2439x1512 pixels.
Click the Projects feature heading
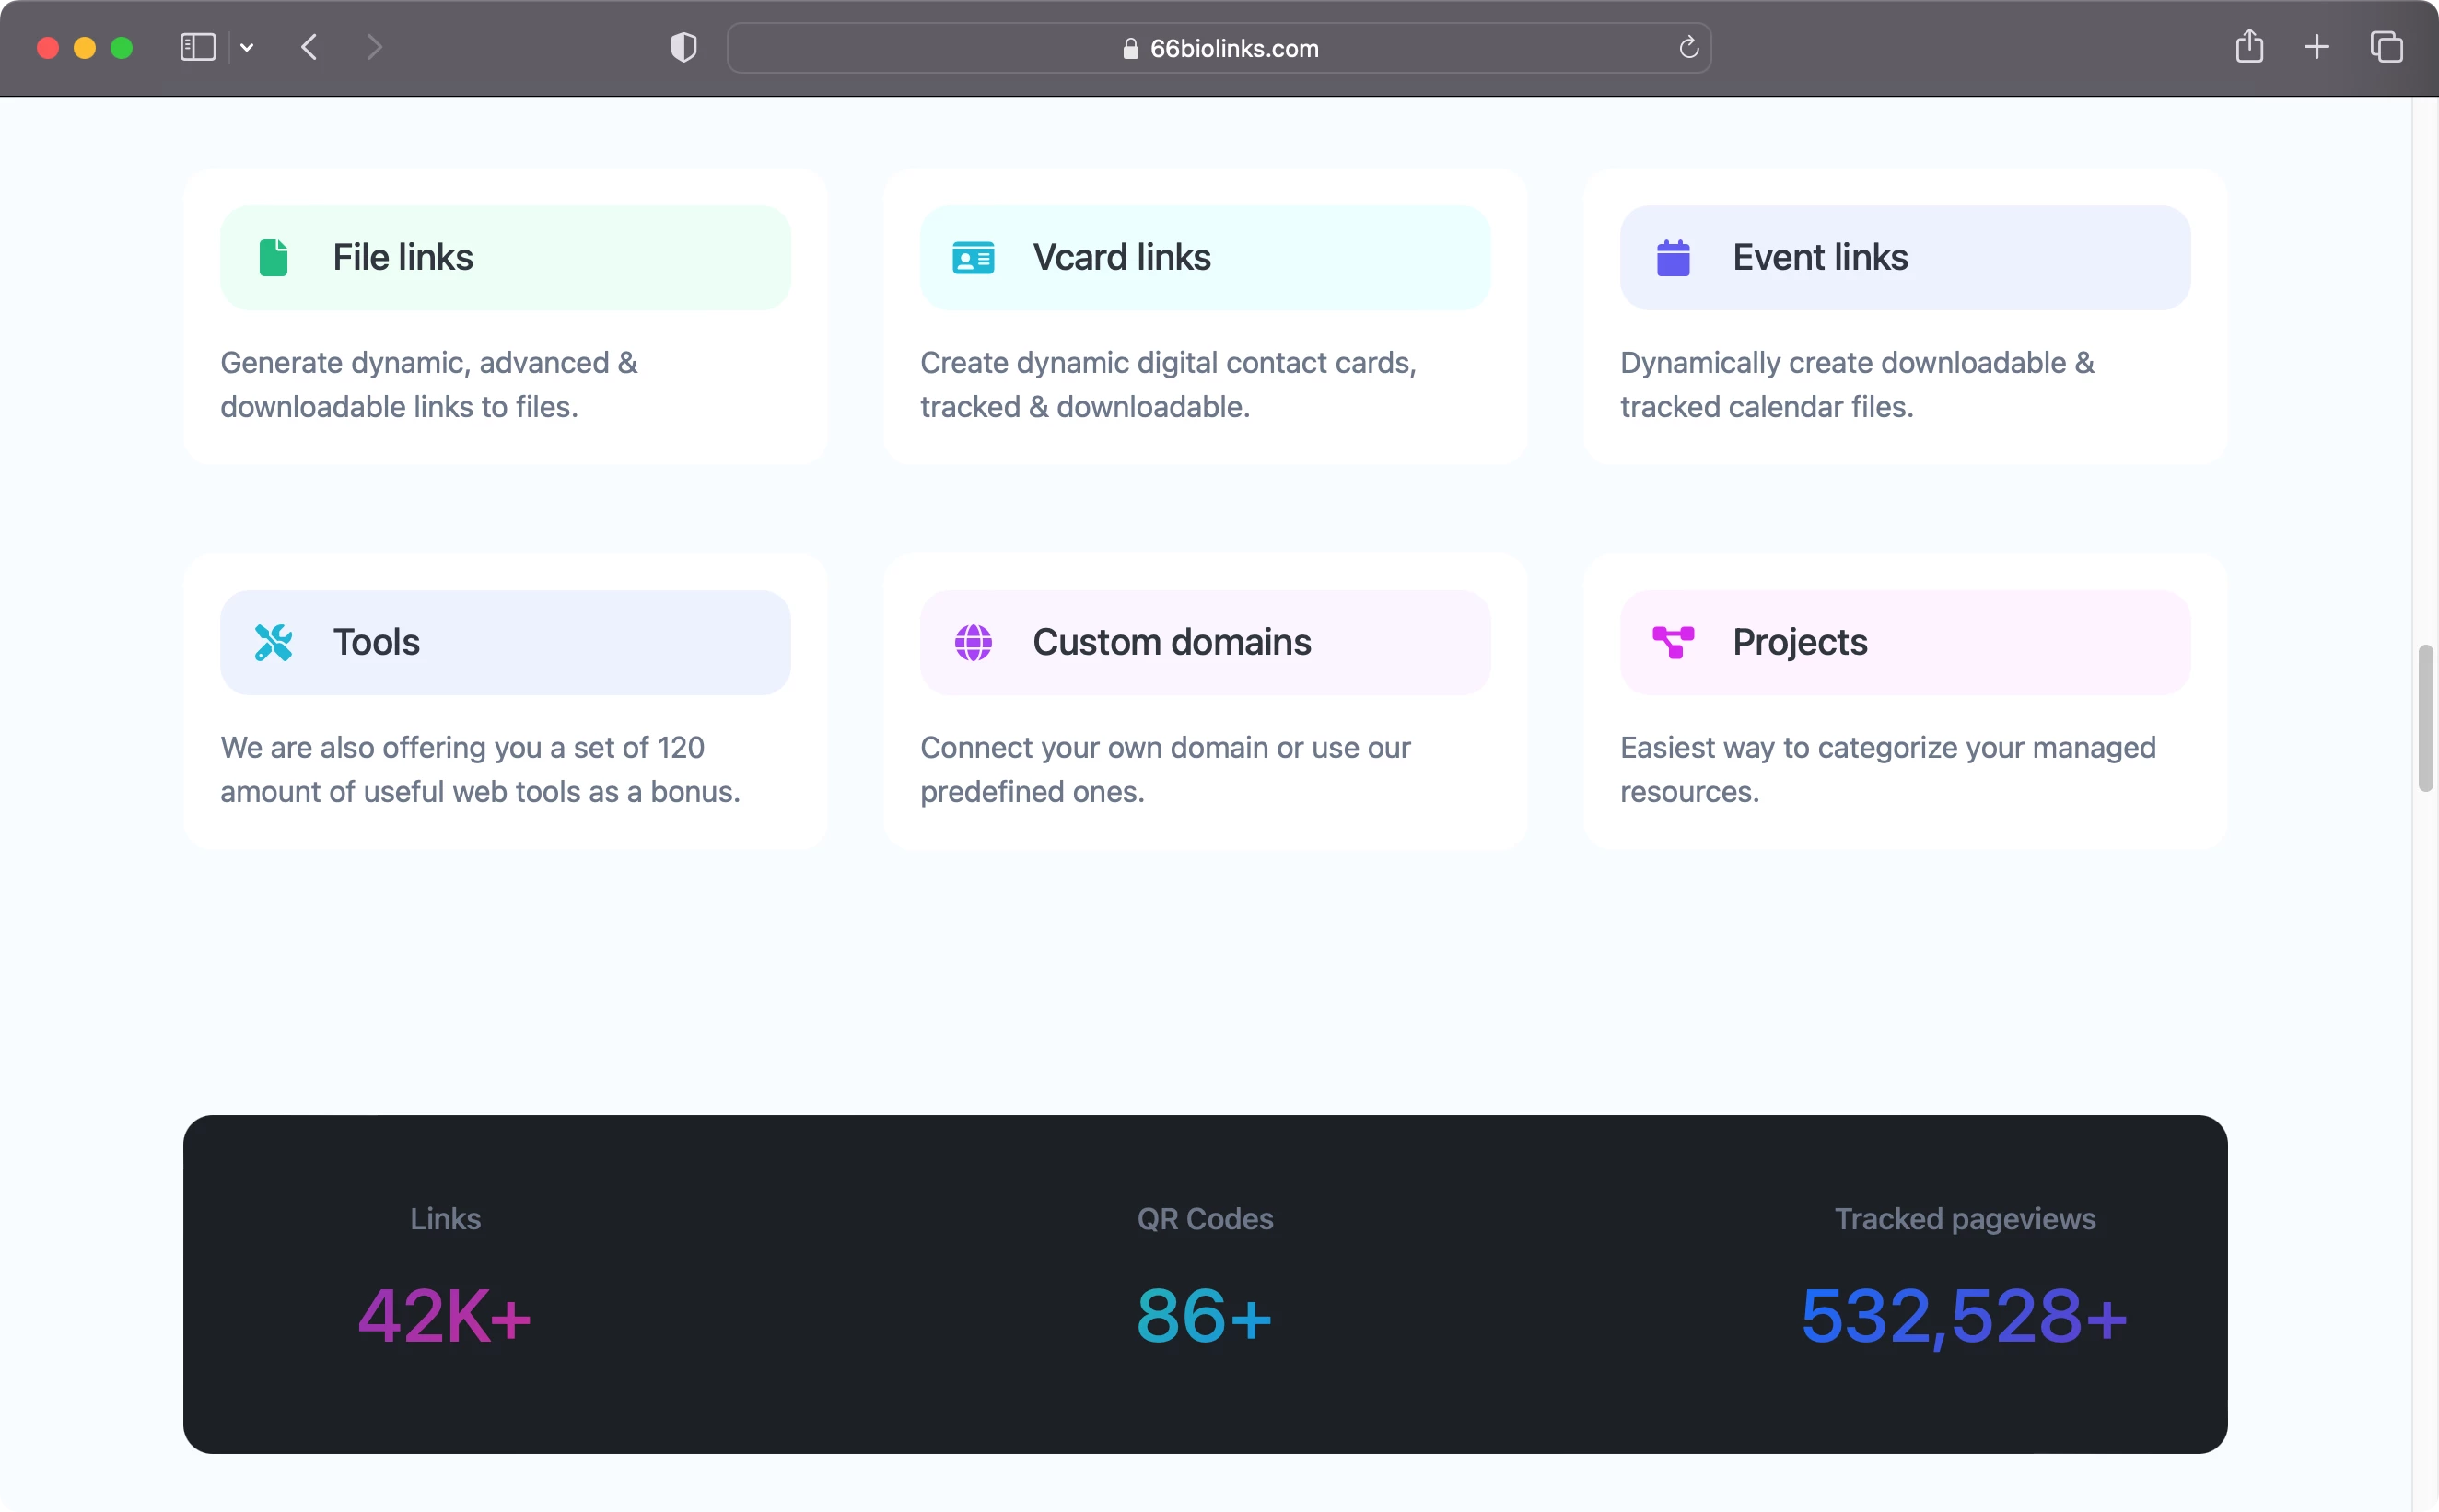1799,643
